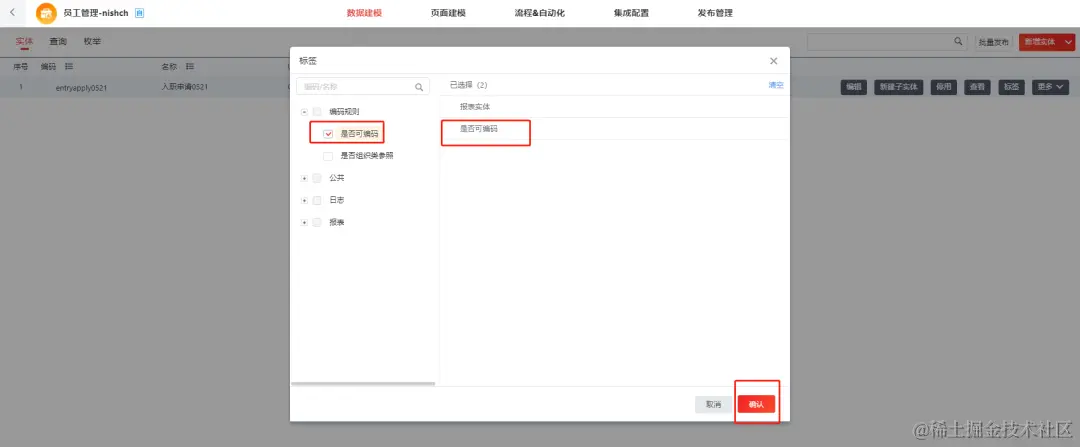Click the 新建子实体 row button
This screenshot has width=1080, height=447.
tap(899, 87)
